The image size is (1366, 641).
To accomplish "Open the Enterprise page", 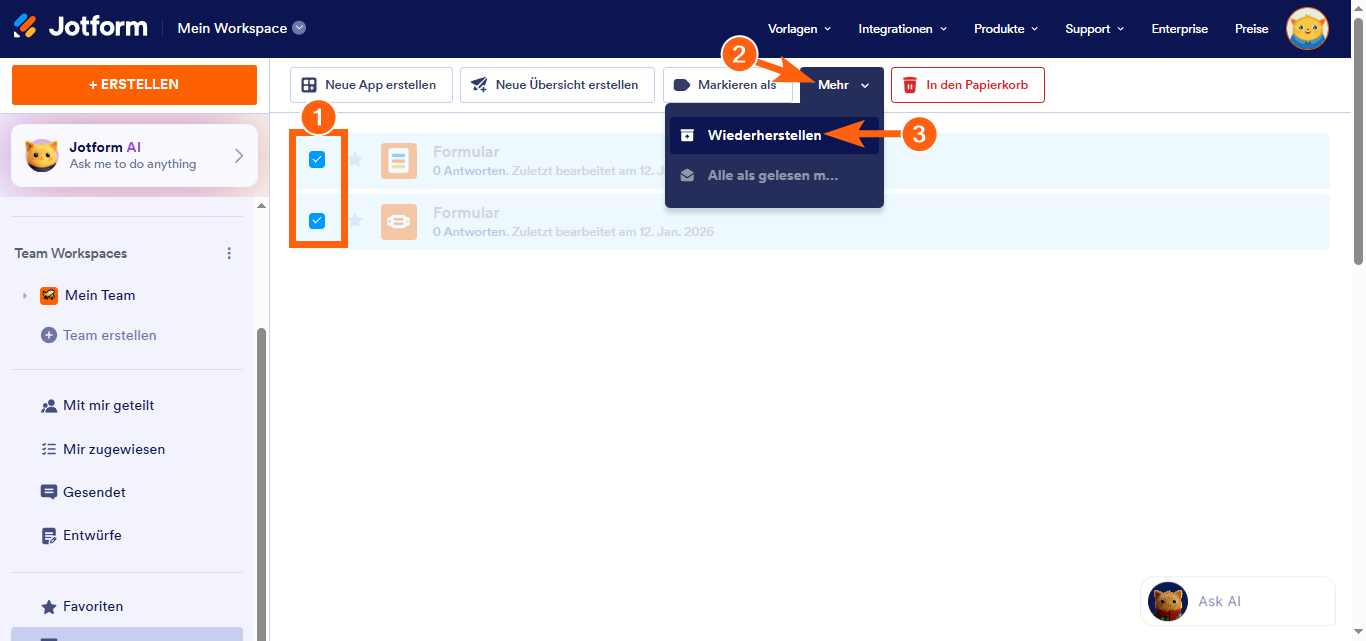I will coord(1179,29).
